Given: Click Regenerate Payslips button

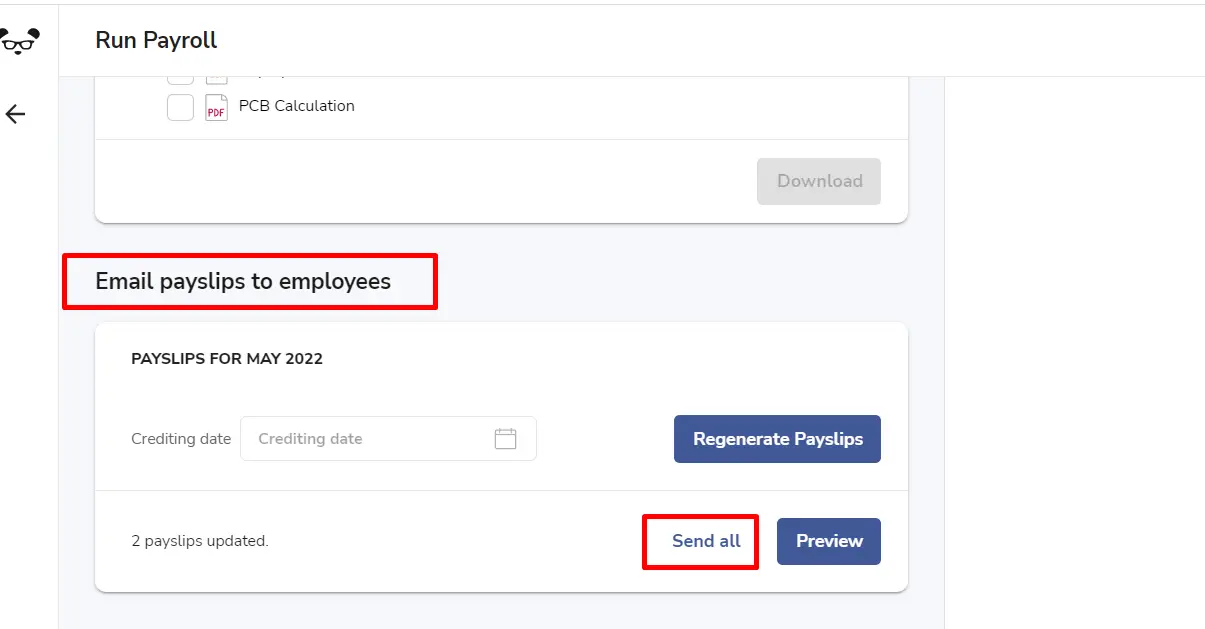Looking at the screenshot, I should pos(777,439).
